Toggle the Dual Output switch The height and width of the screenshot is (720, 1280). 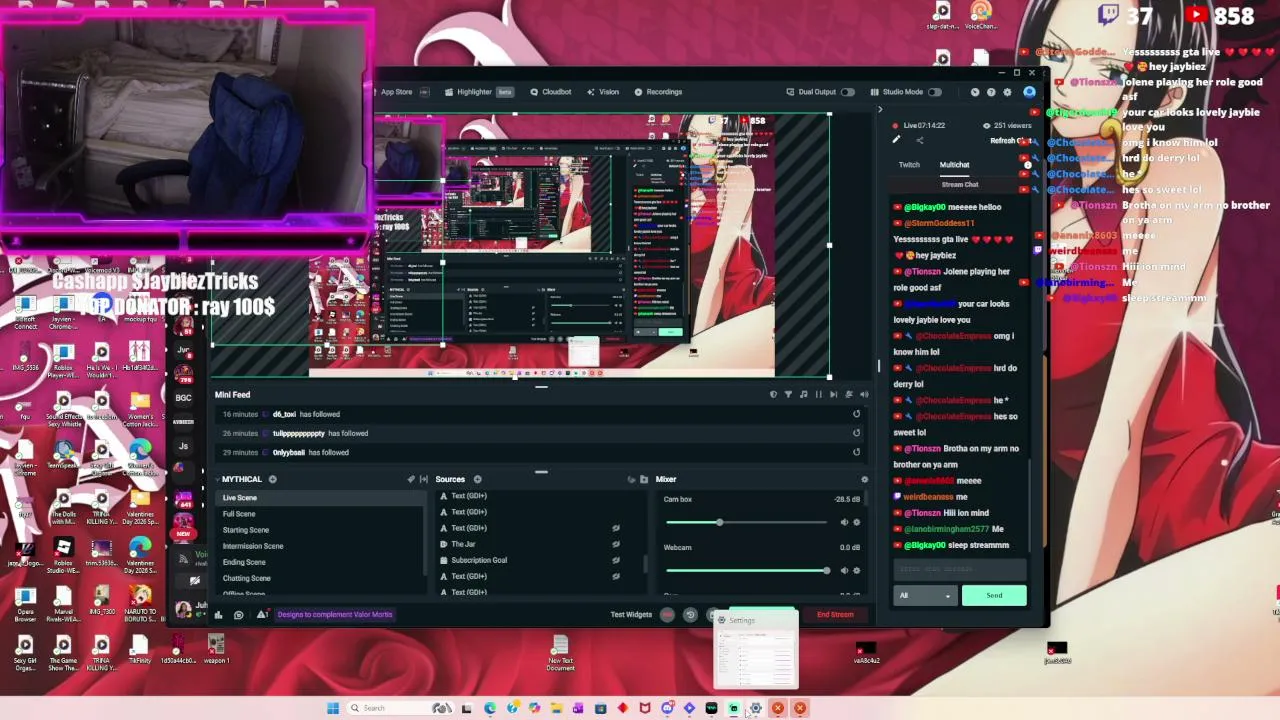pos(848,92)
